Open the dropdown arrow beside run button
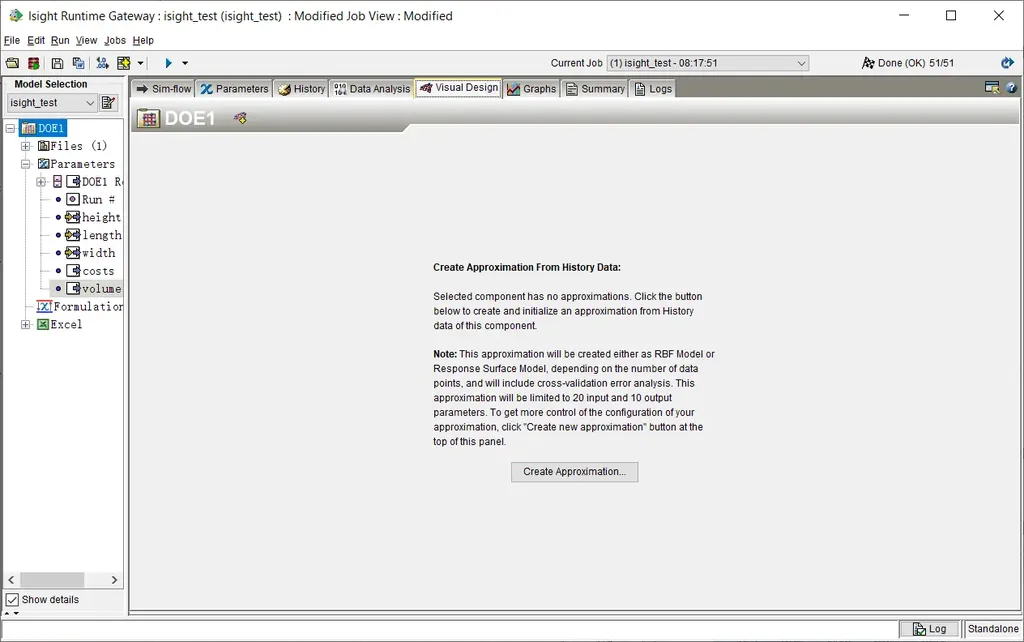The height and width of the screenshot is (642, 1024). click(x=185, y=63)
